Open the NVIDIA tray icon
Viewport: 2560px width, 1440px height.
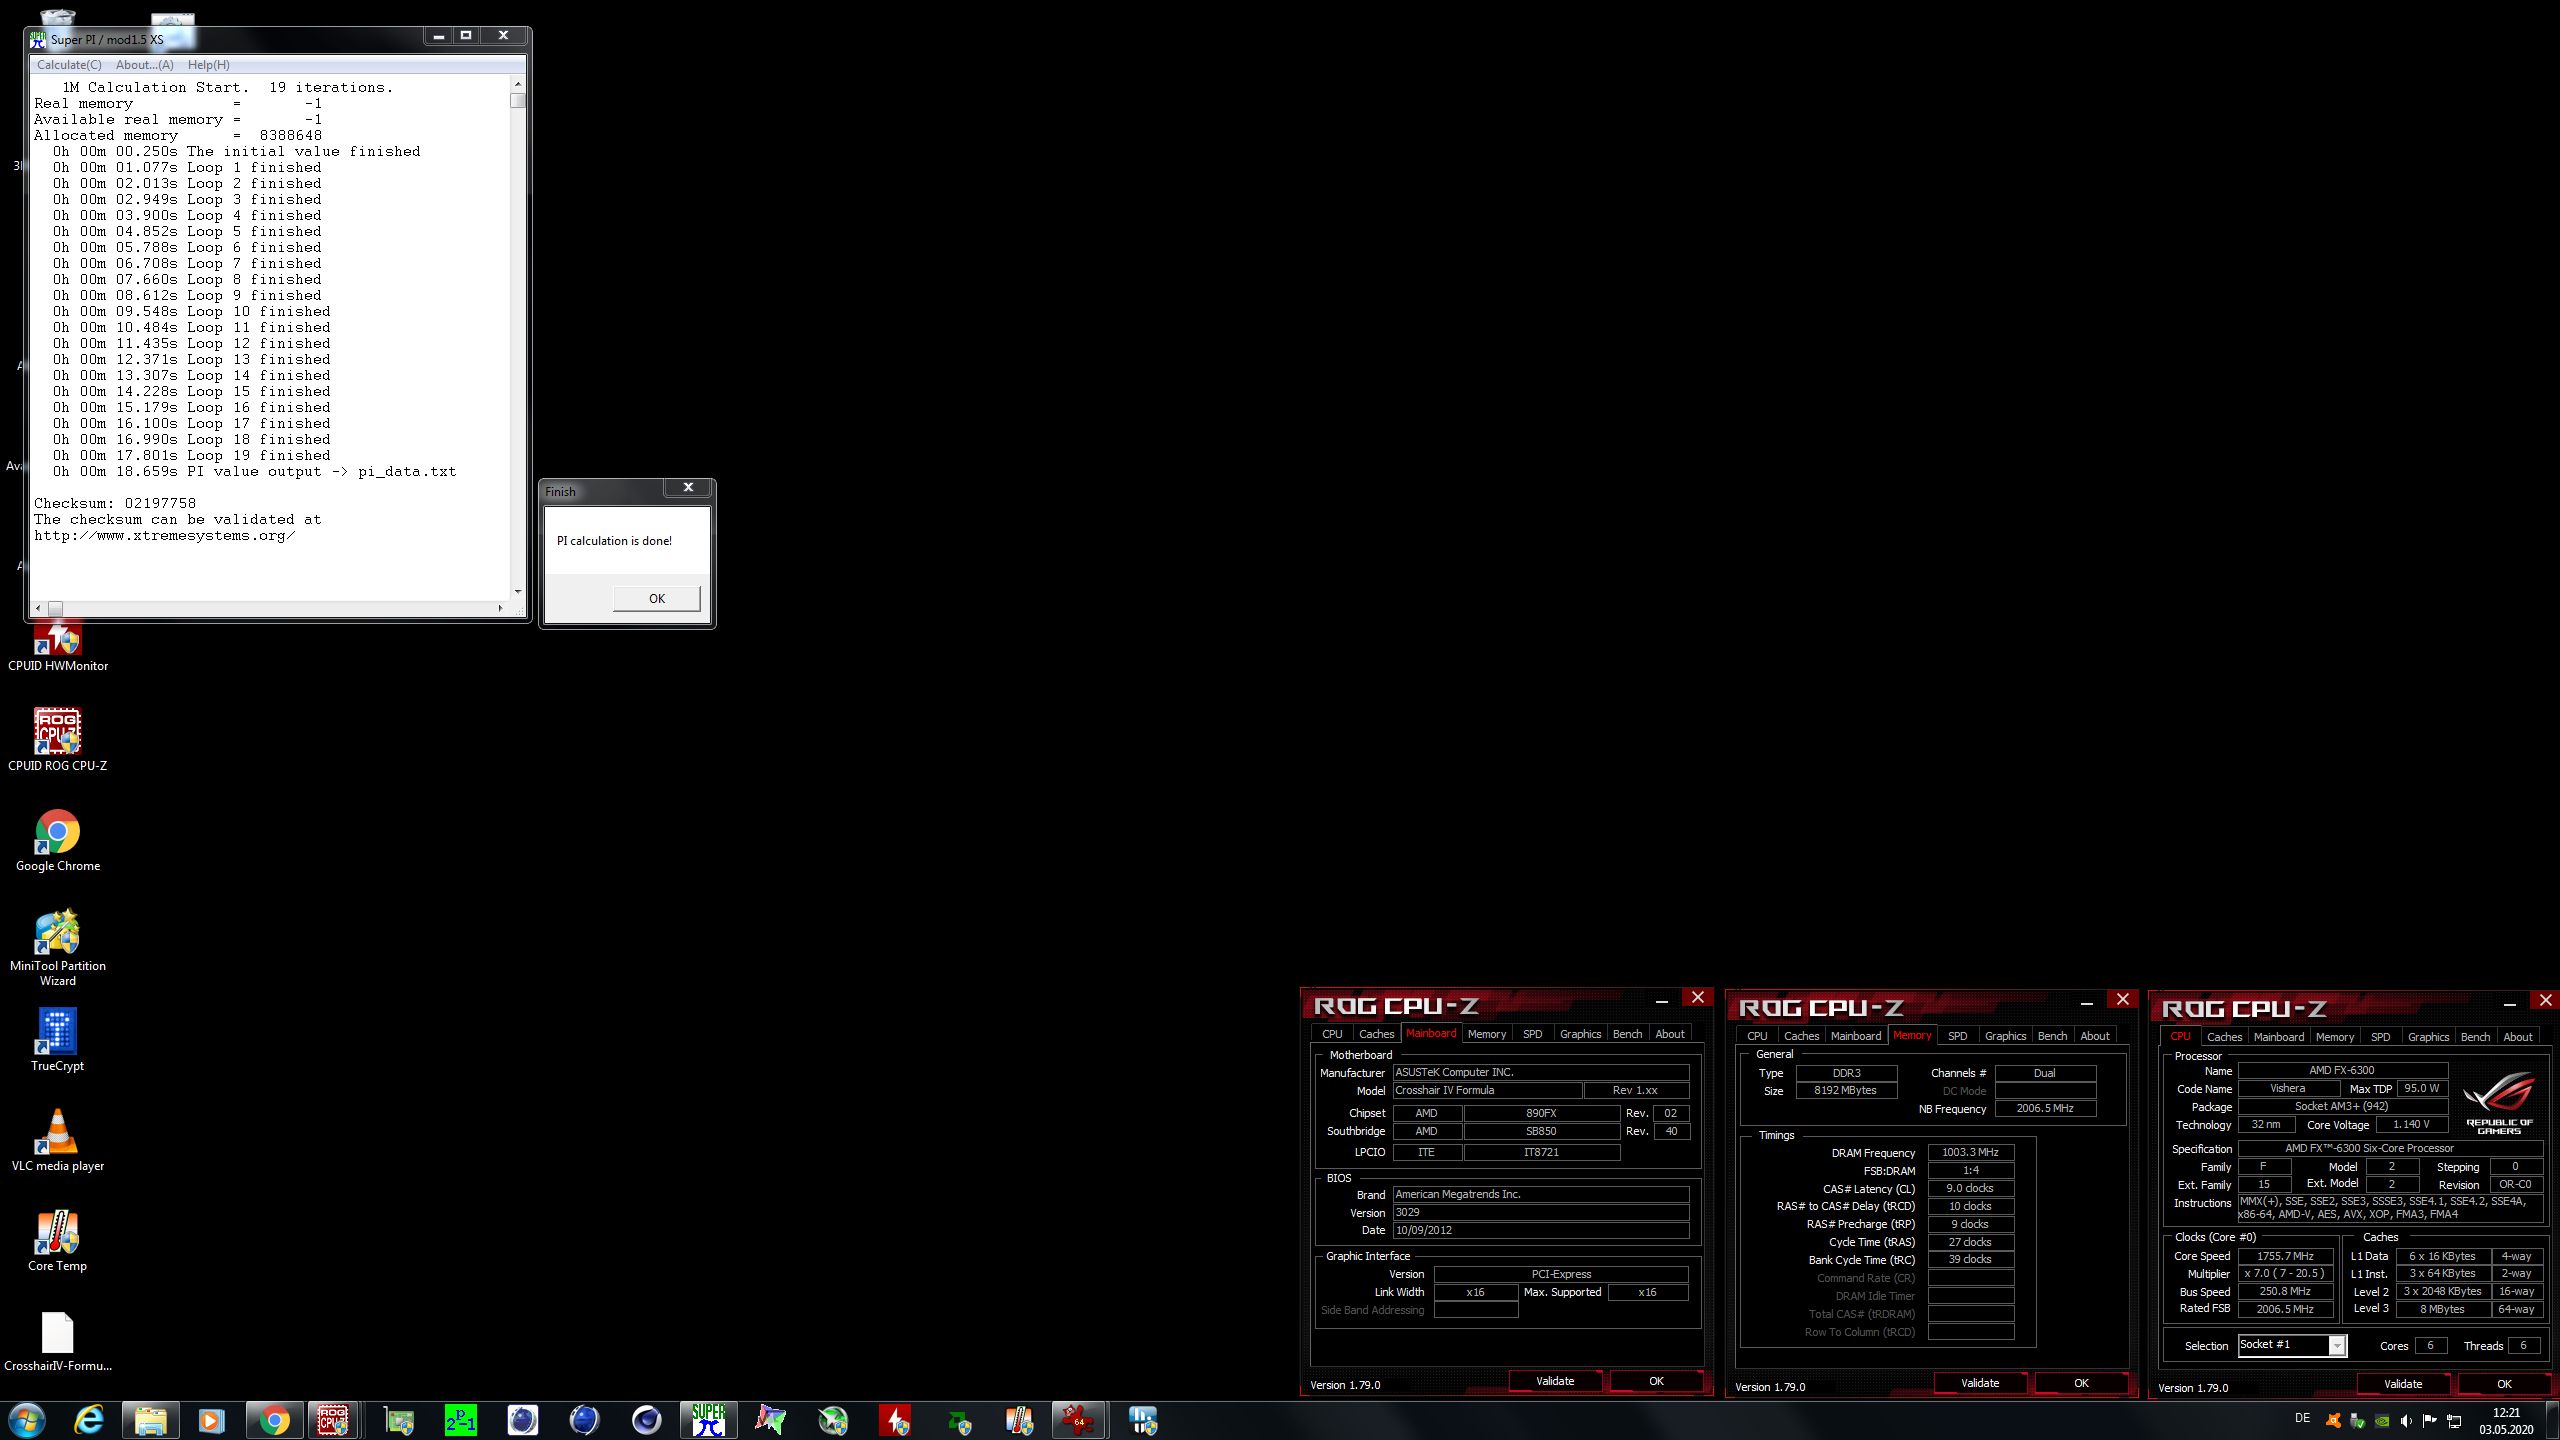[x=2382, y=1420]
